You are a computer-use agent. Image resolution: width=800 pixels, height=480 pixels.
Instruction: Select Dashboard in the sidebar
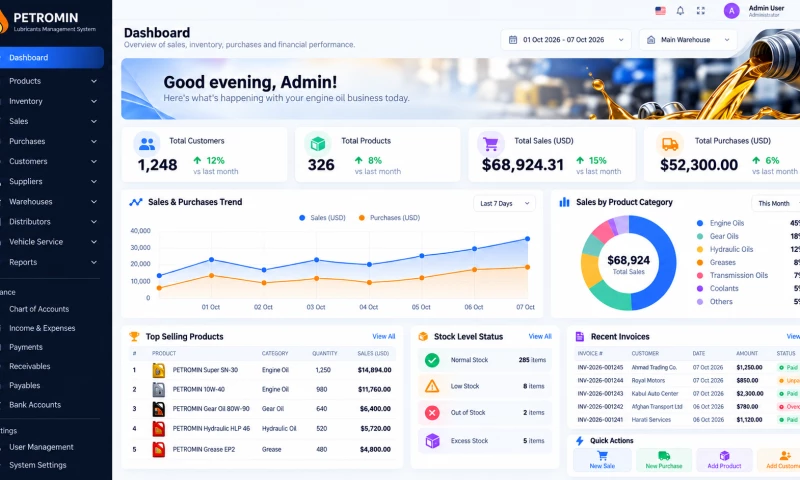(51, 58)
